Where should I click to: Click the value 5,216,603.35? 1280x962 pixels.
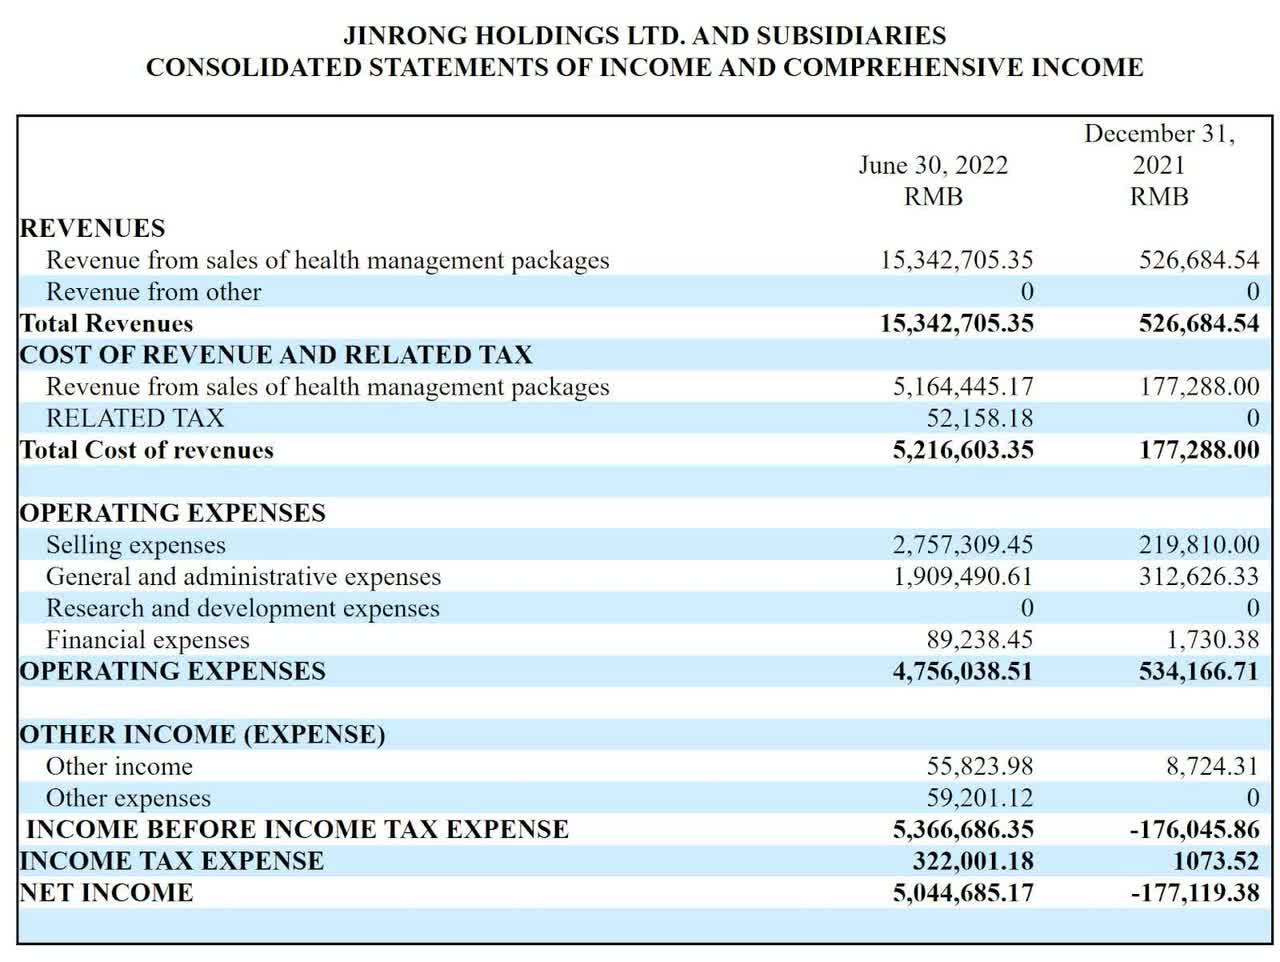point(963,450)
